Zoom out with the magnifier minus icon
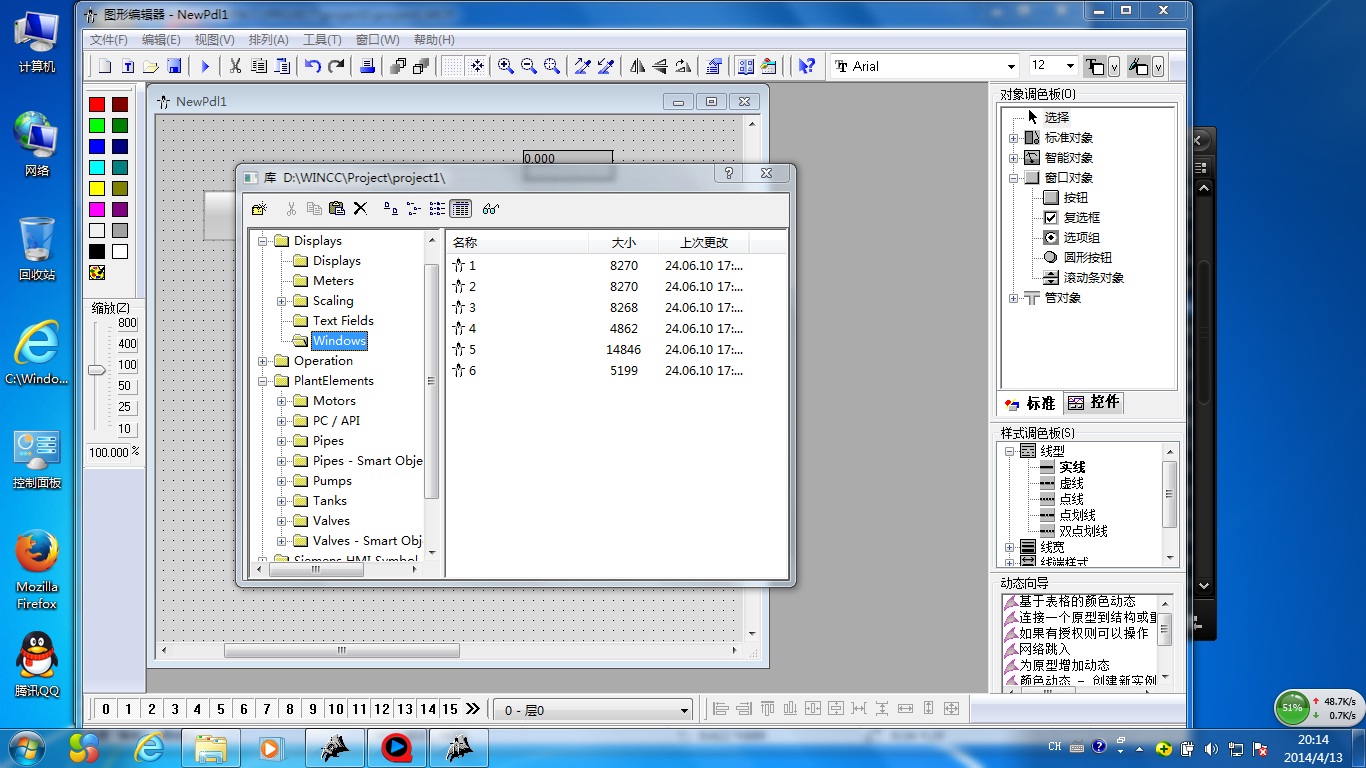1366x768 pixels. tap(529, 66)
